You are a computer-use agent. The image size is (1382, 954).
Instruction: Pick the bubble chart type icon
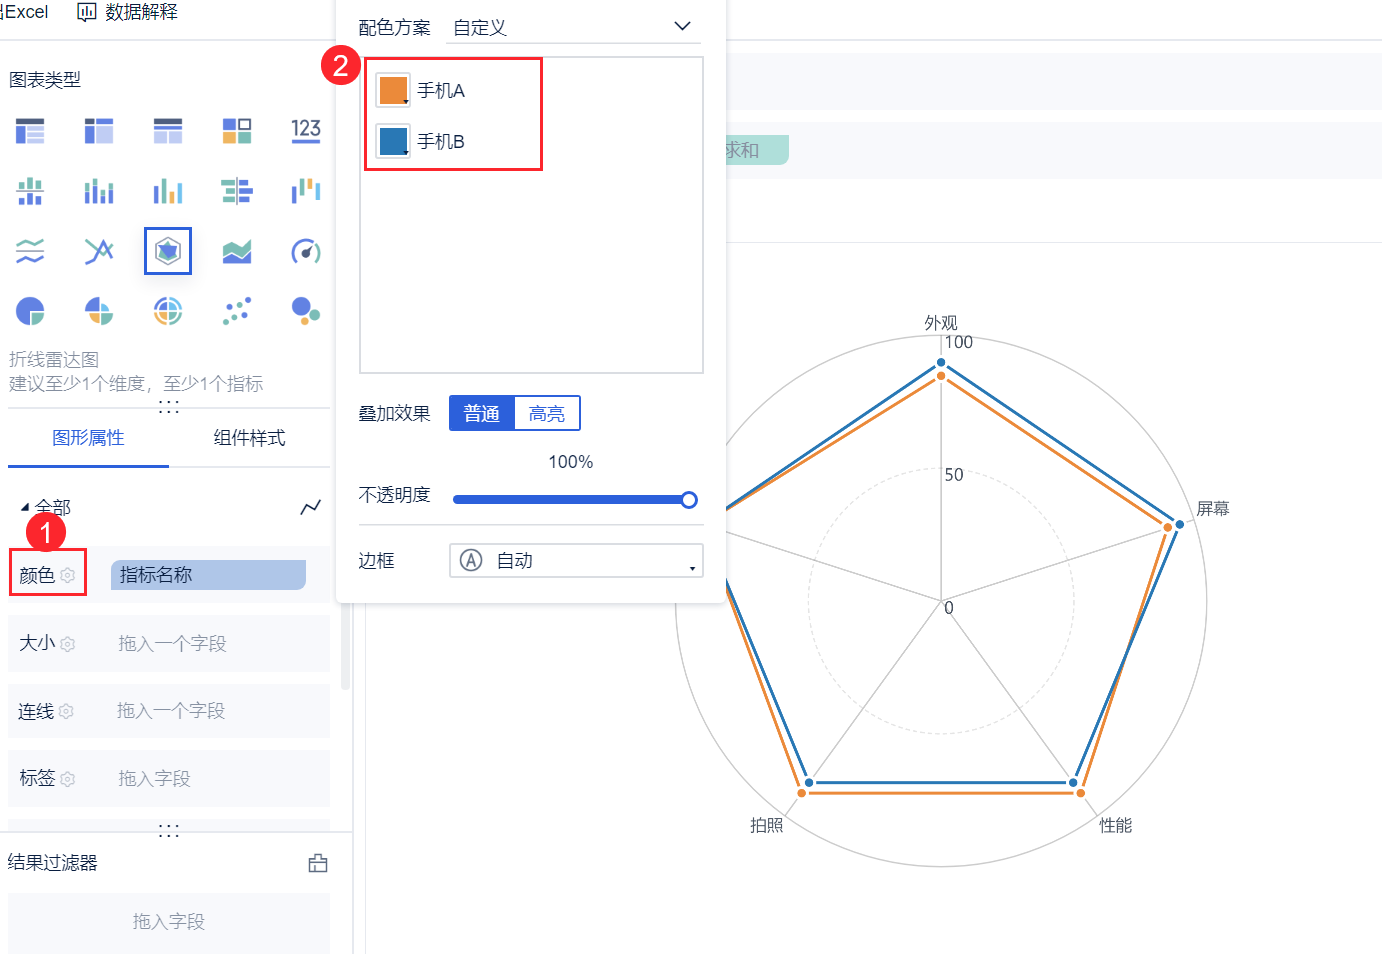pos(306,311)
